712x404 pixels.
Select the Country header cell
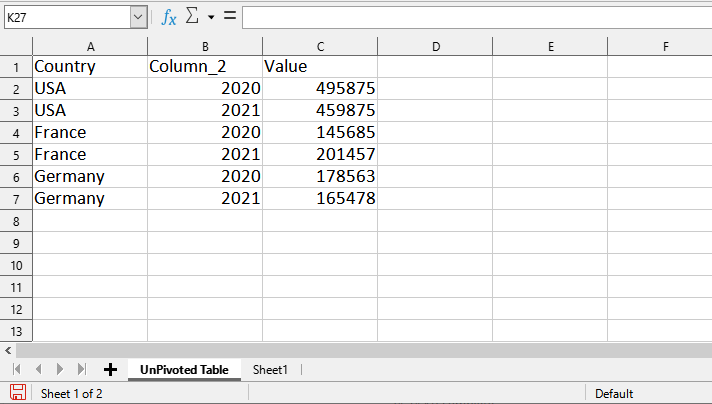(x=90, y=67)
